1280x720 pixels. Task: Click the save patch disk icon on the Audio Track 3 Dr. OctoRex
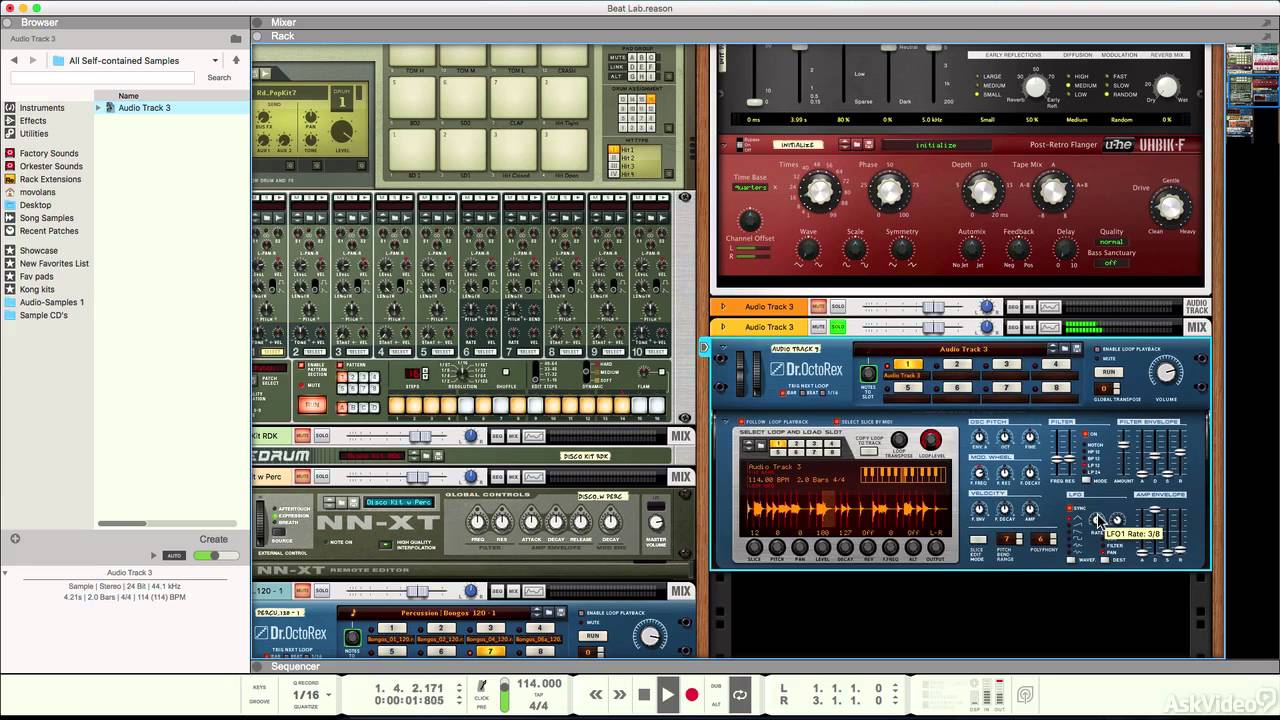(x=1076, y=349)
